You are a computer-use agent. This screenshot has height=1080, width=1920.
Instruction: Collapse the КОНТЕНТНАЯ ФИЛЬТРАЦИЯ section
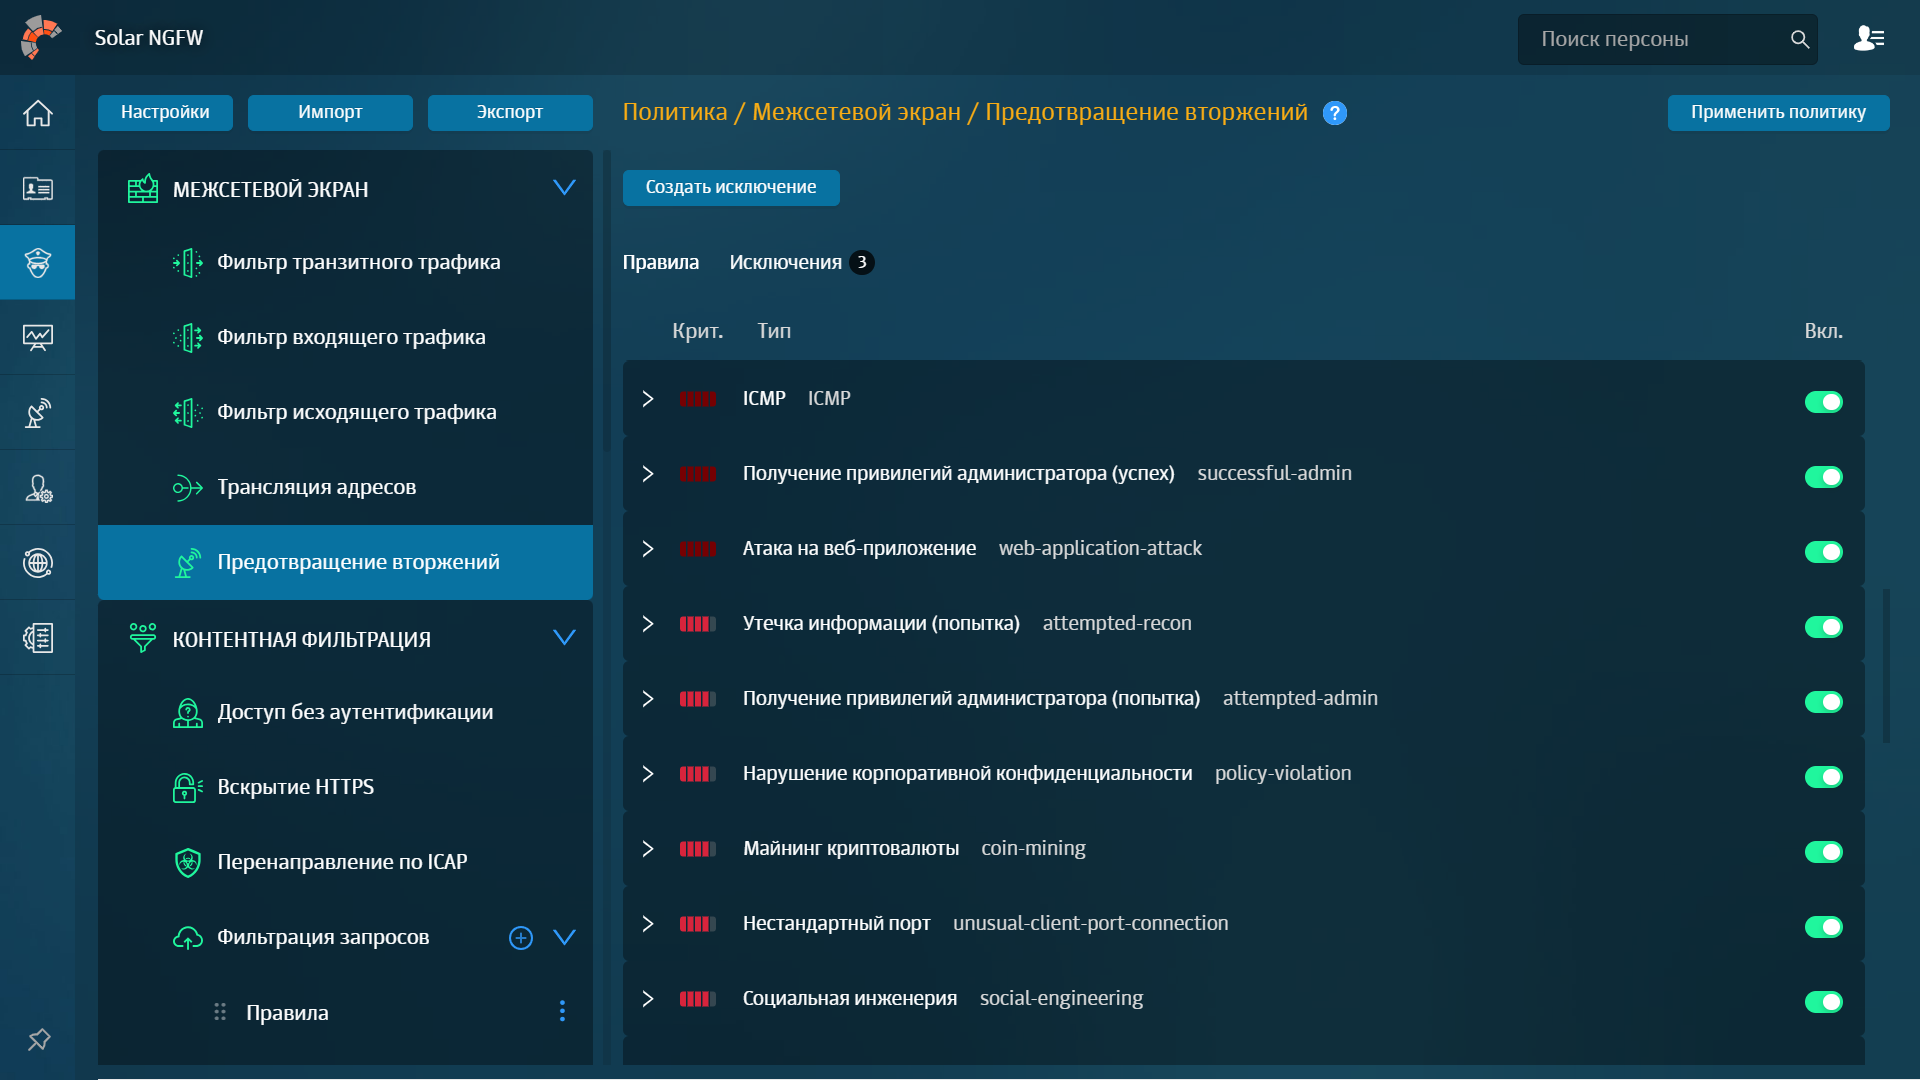click(x=564, y=638)
